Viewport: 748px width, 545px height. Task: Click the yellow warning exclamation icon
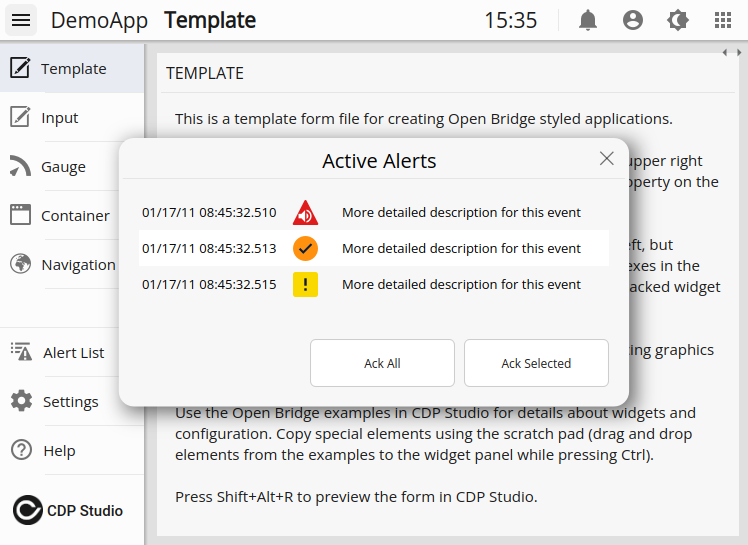(x=305, y=285)
